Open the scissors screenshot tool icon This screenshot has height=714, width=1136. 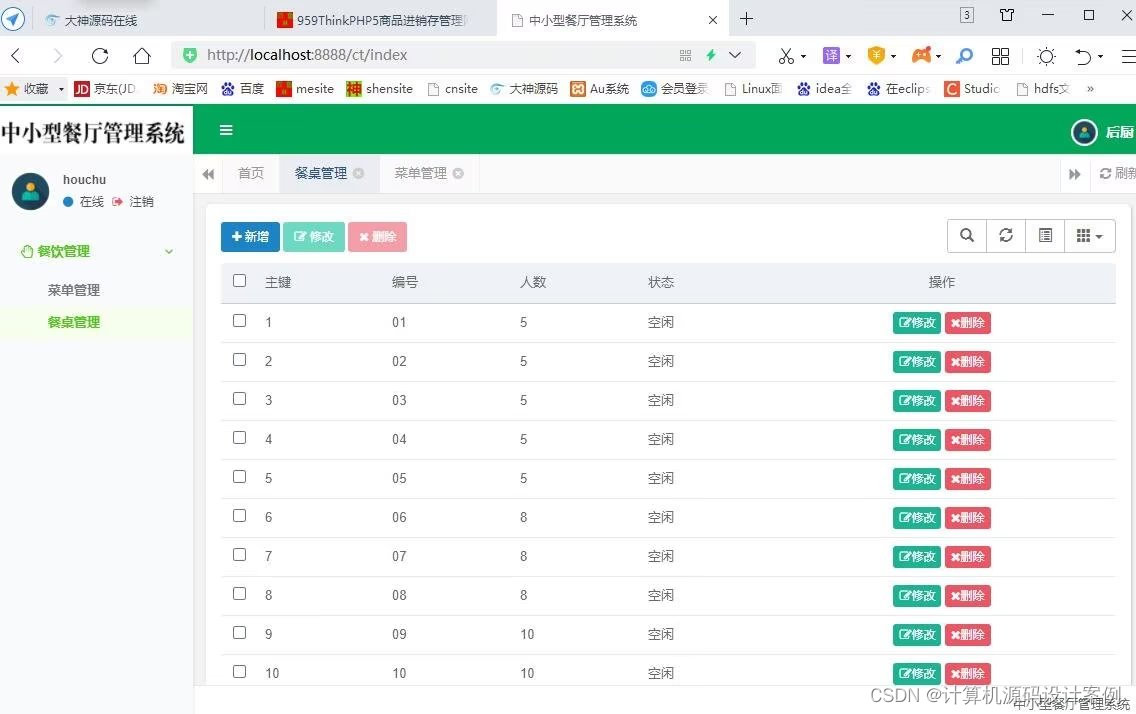point(786,56)
